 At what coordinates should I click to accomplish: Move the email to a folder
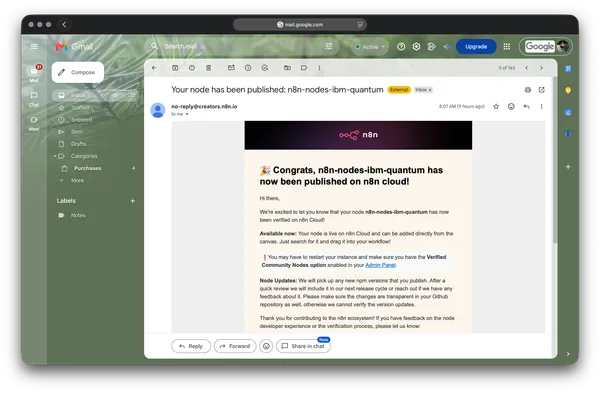[x=287, y=68]
